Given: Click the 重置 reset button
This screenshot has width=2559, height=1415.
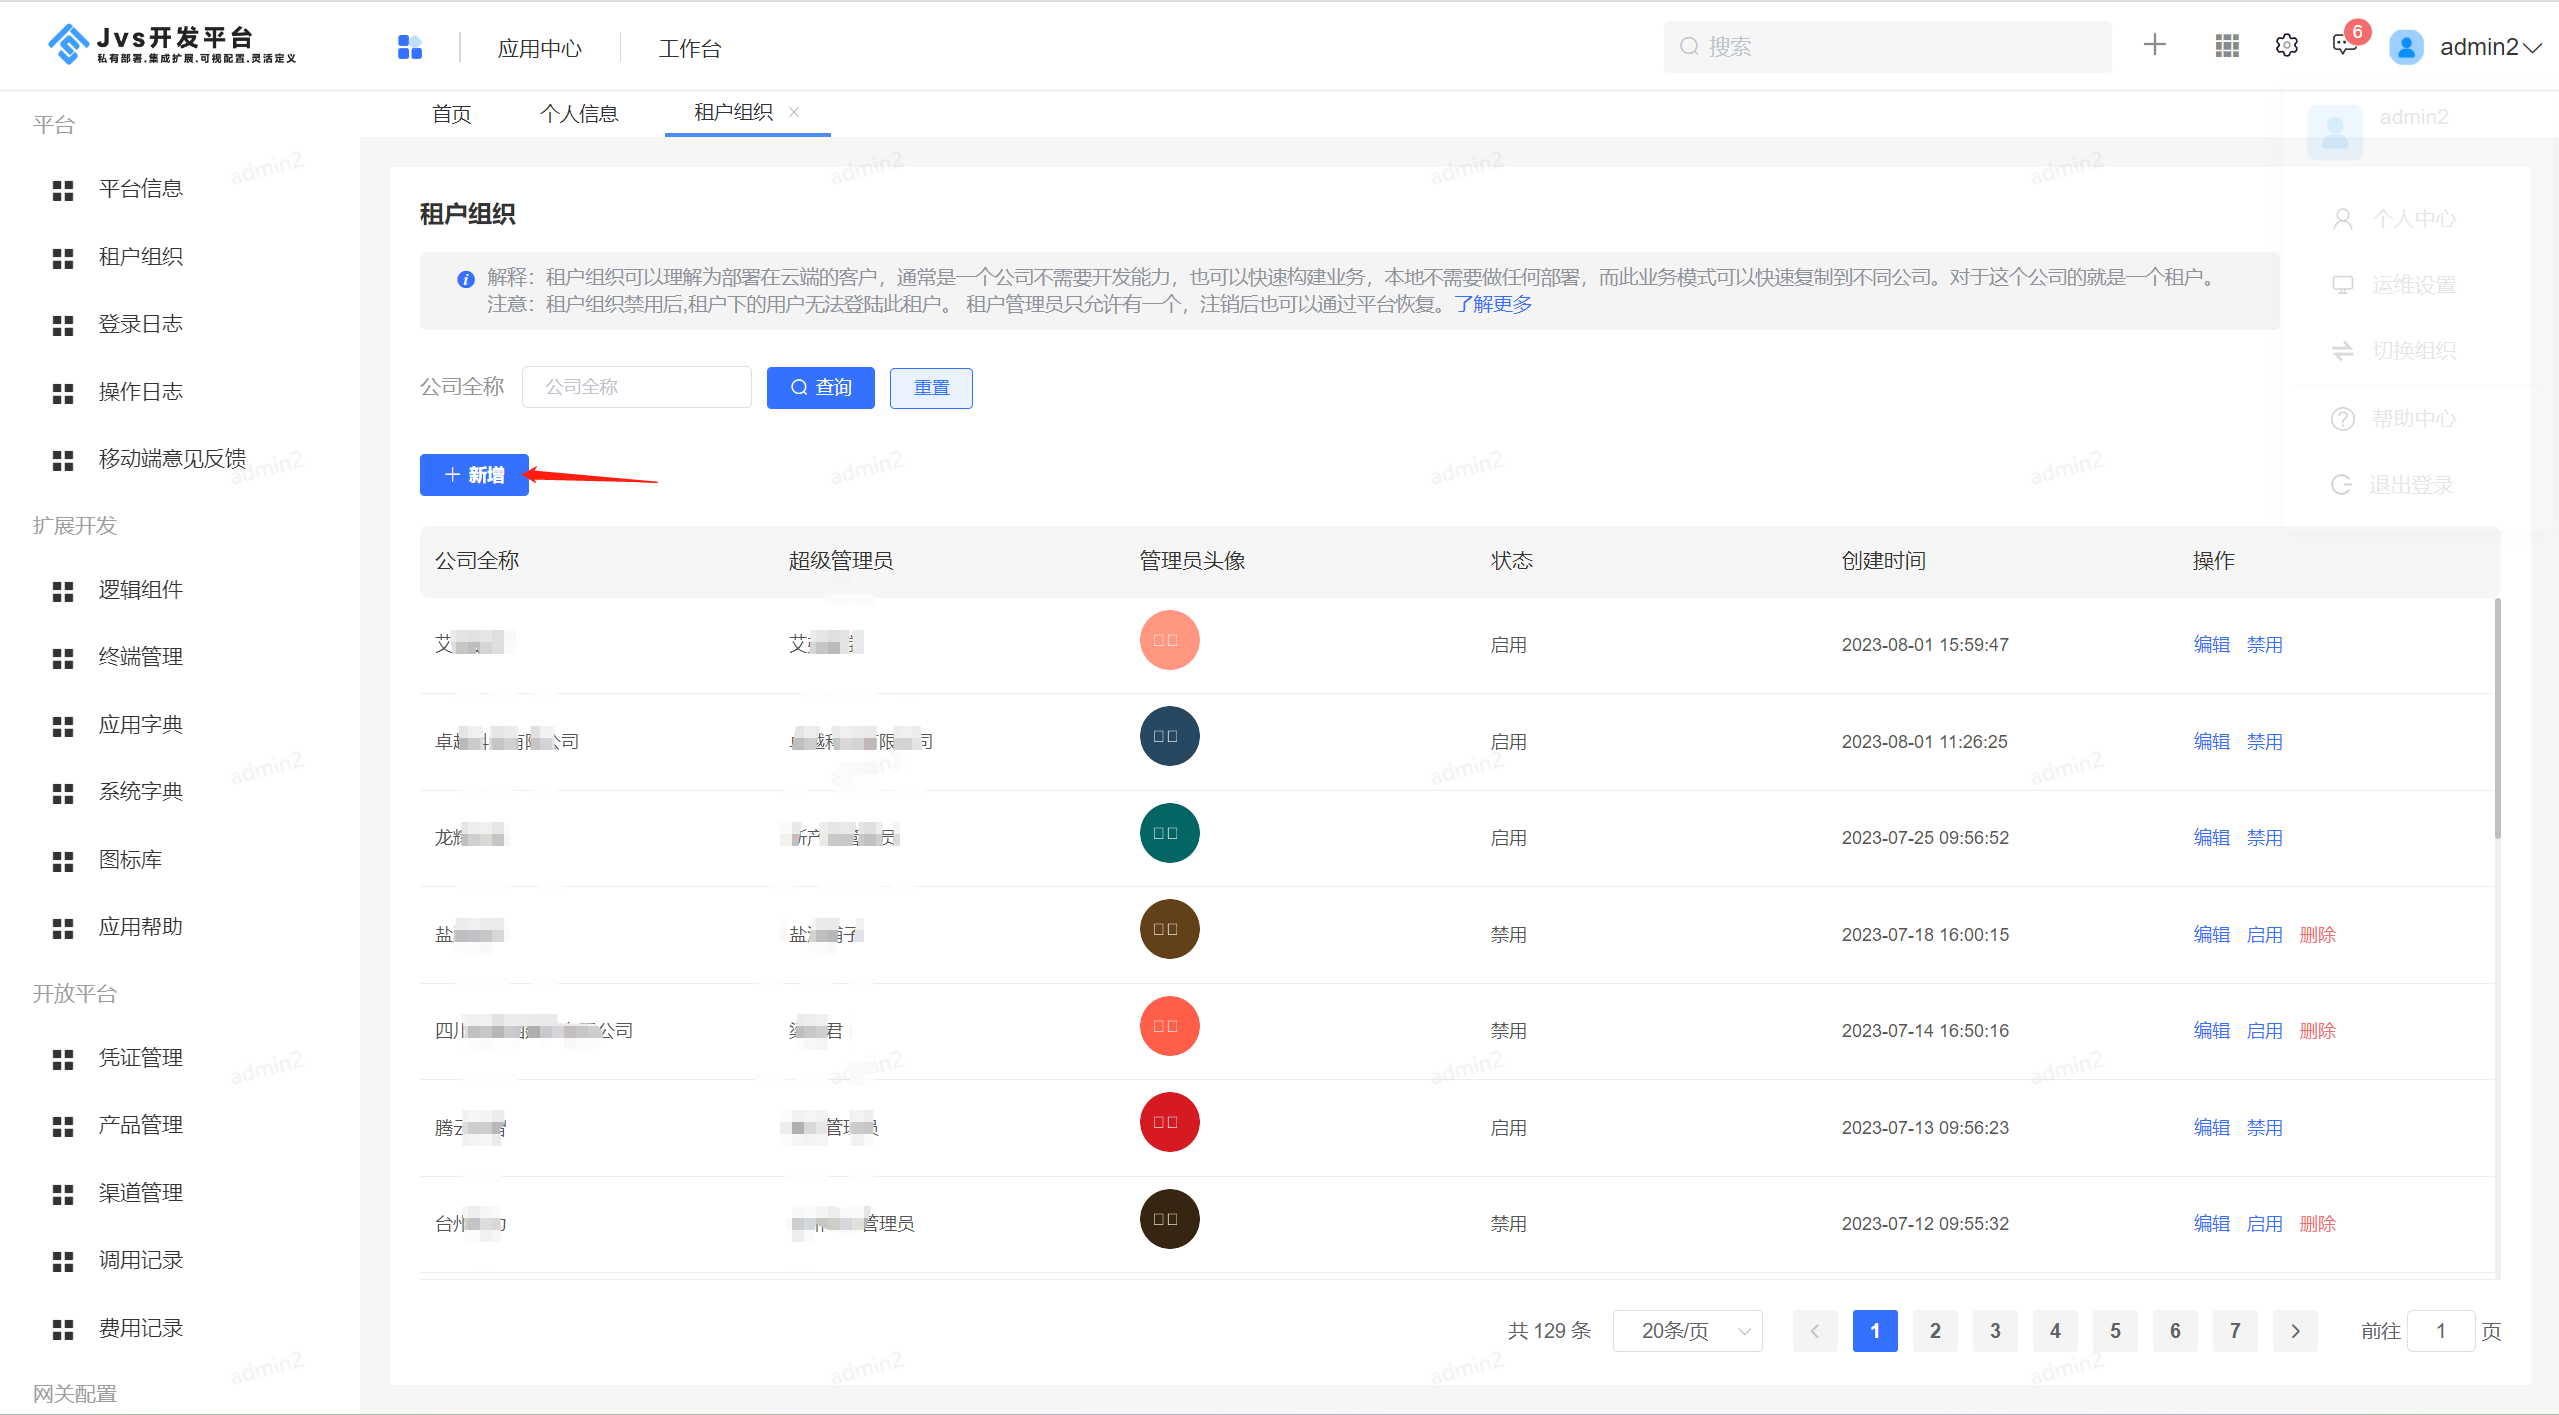Looking at the screenshot, I should pyautogui.click(x=931, y=388).
